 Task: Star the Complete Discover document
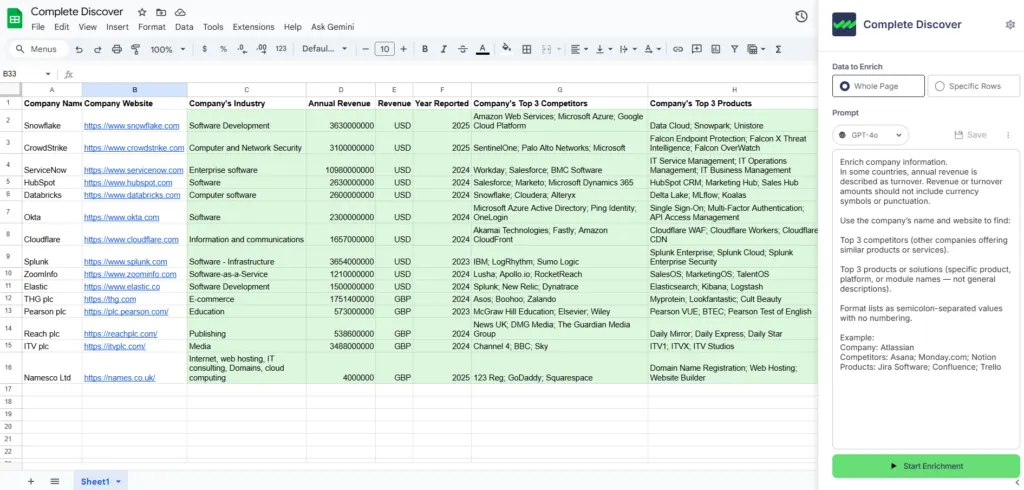[x=142, y=11]
